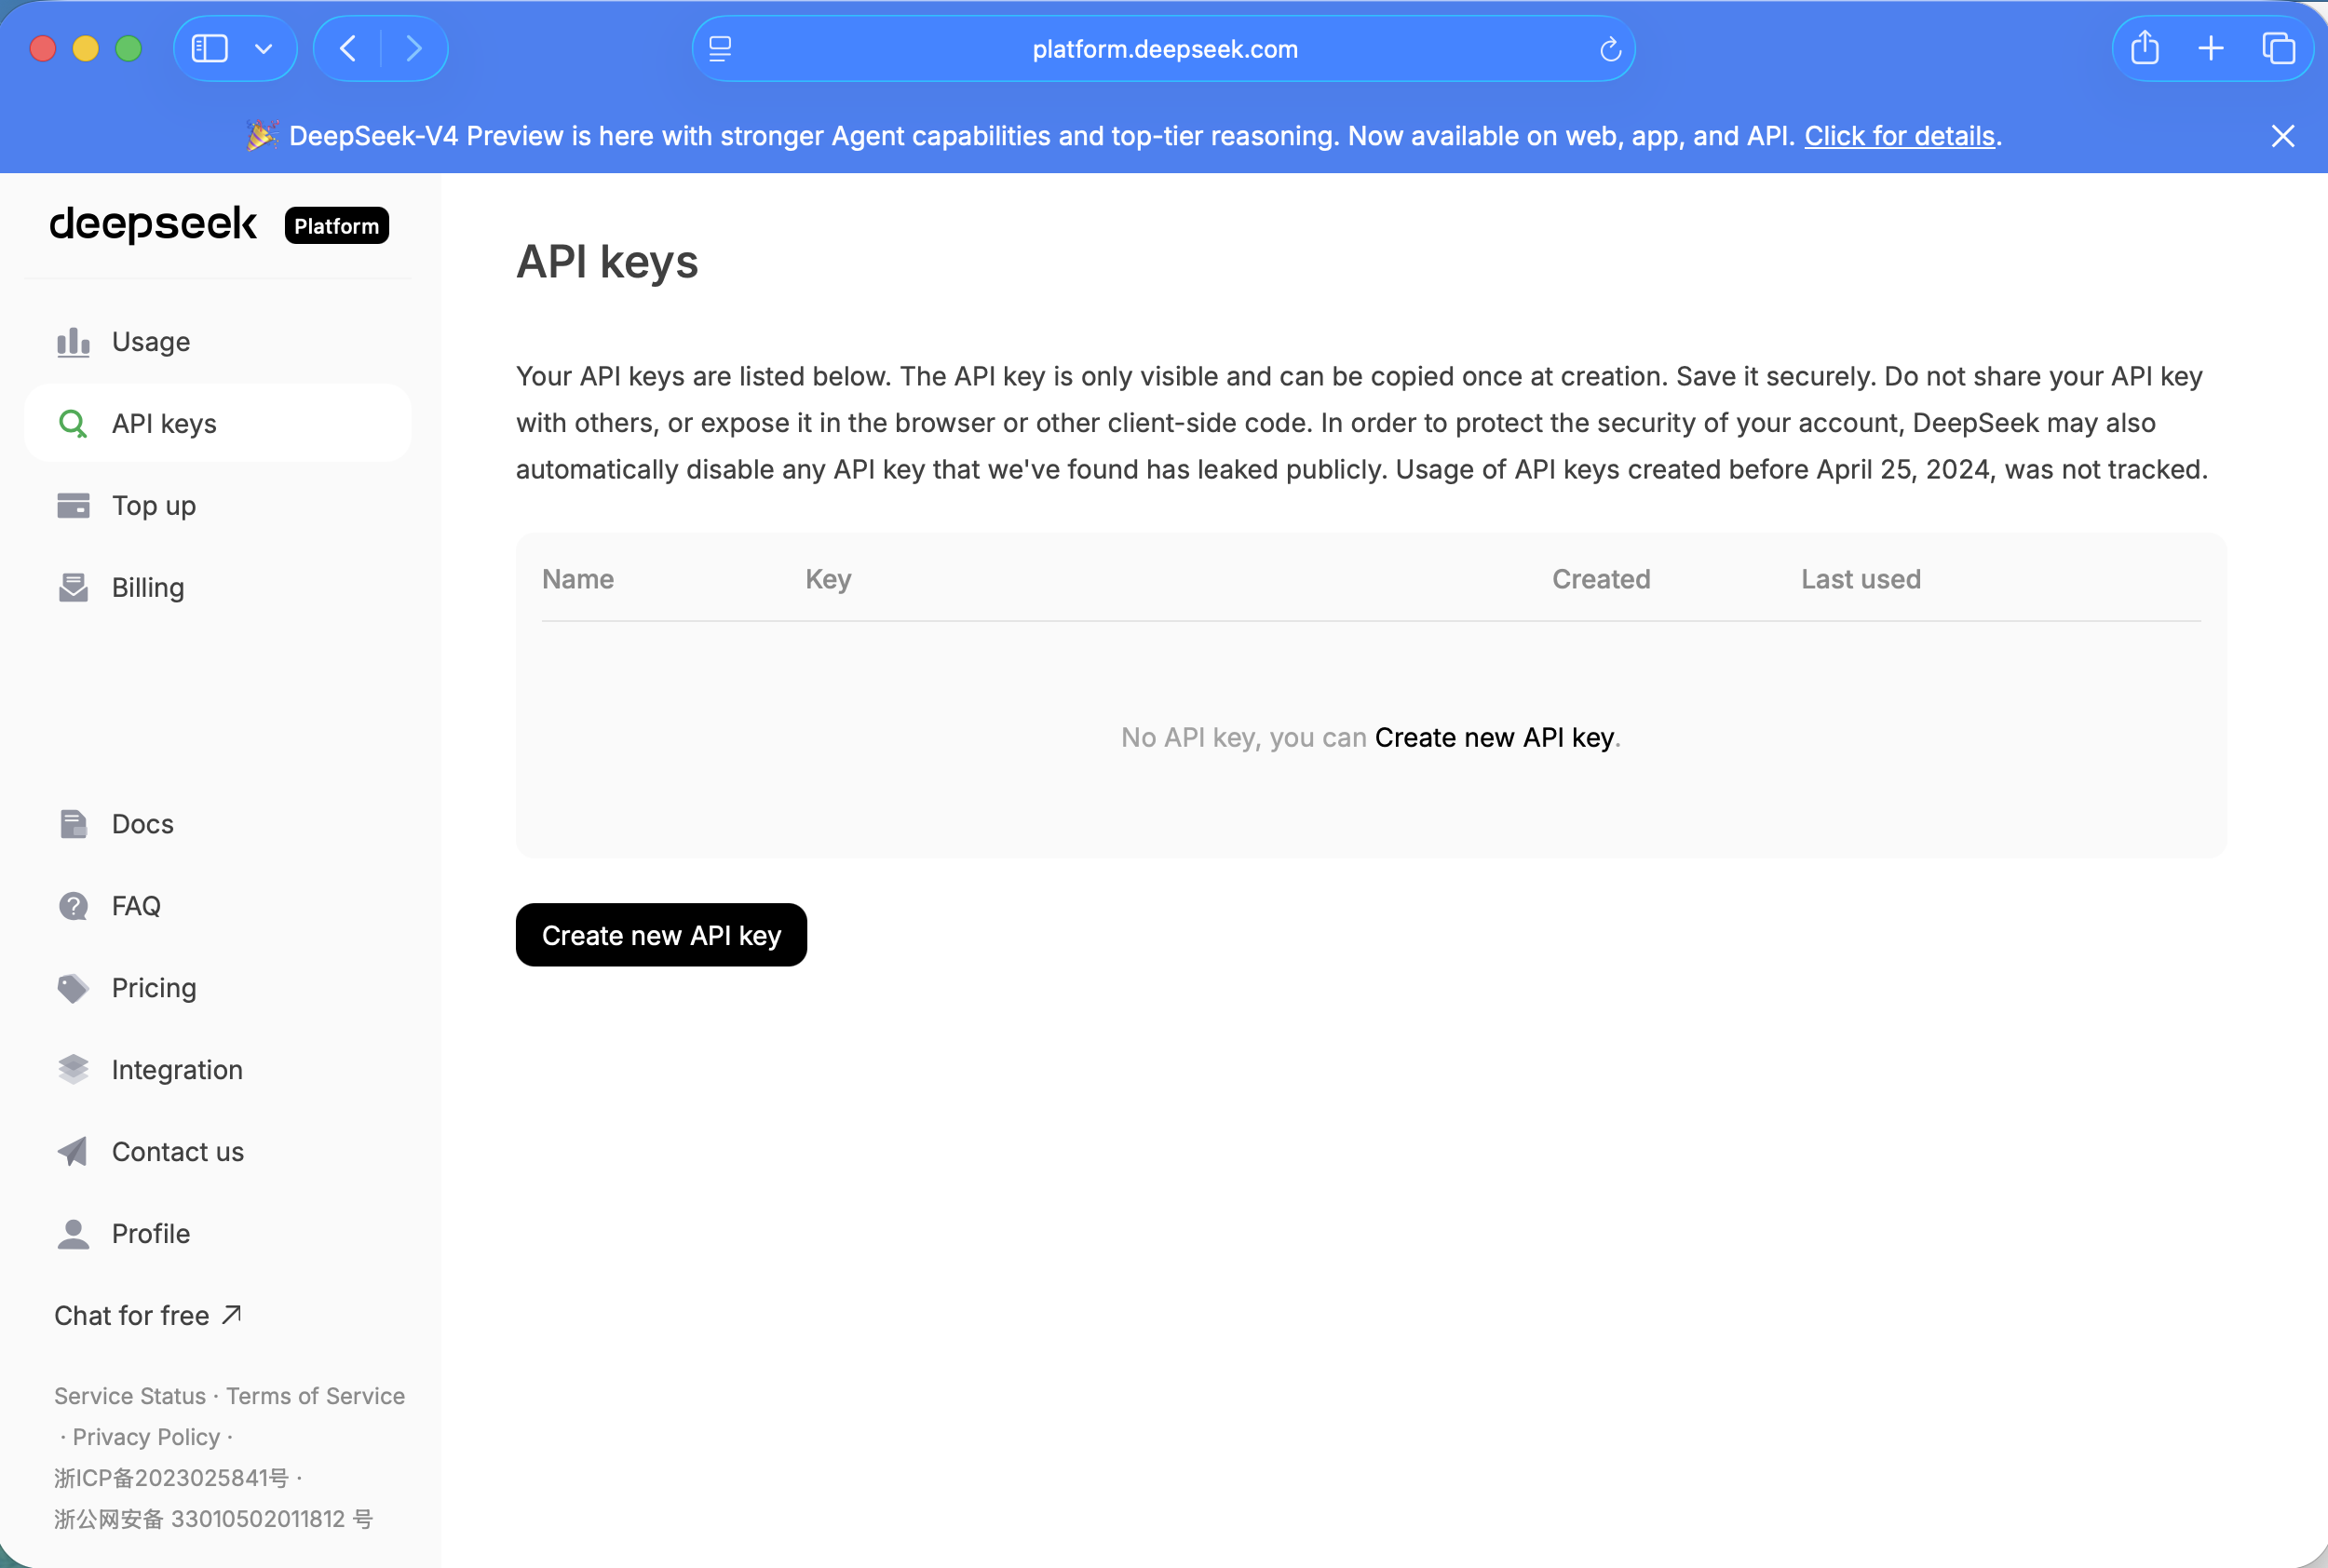This screenshot has width=2328, height=1568.
Task: Click the Name column header
Action: (578, 579)
